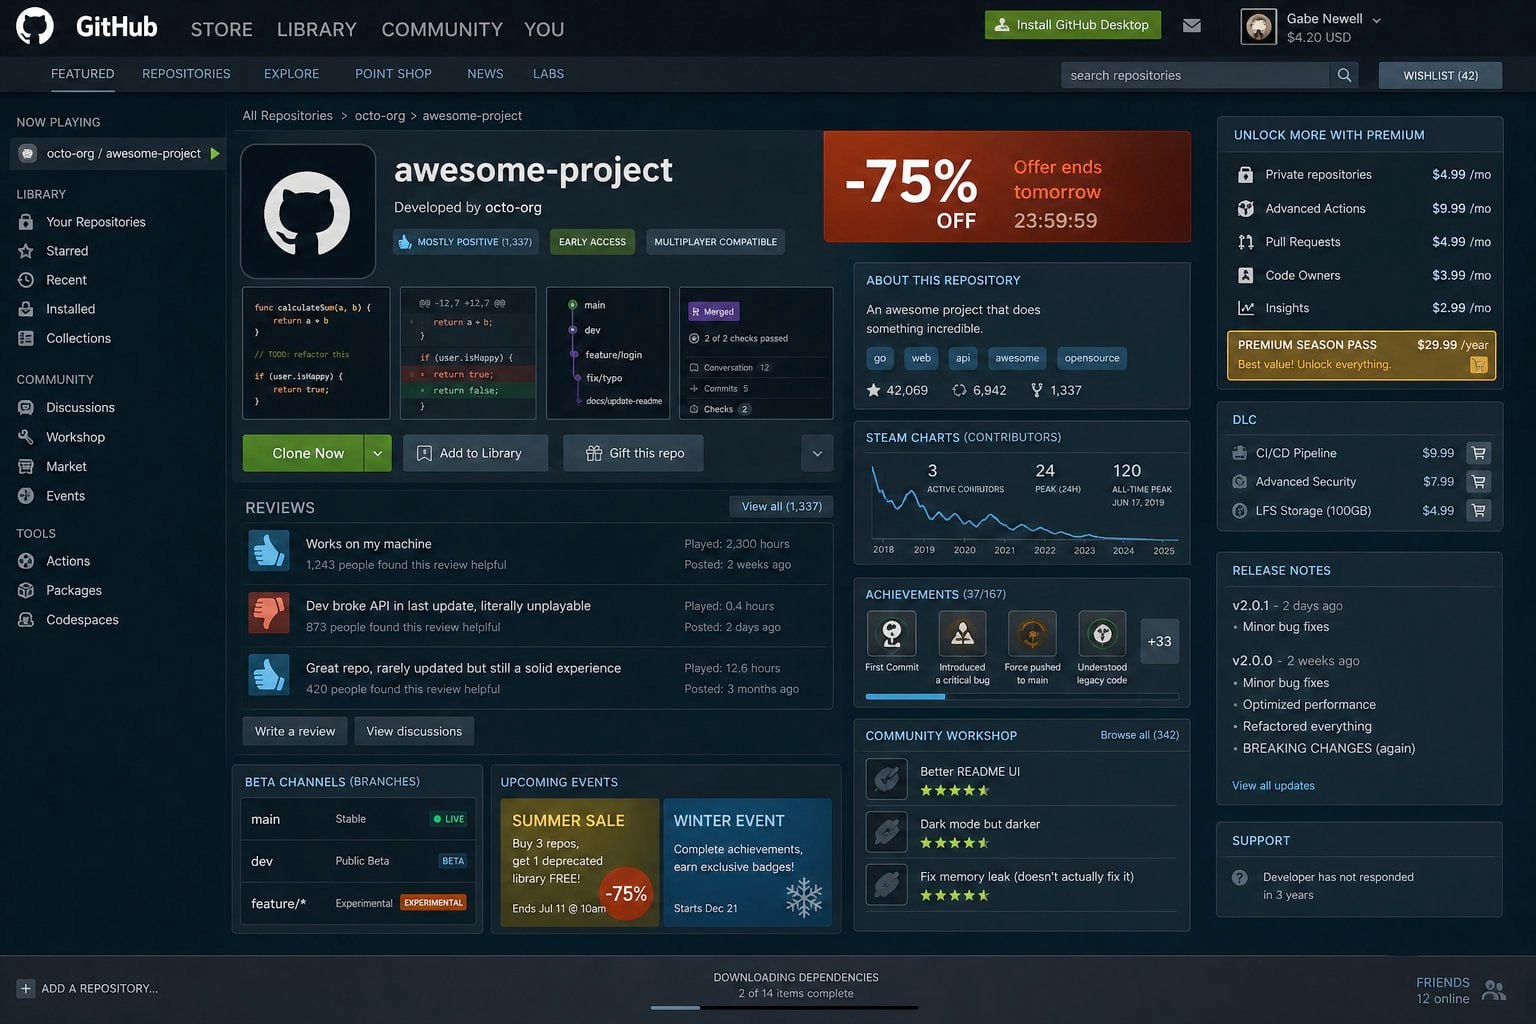Click the Market storefront icon
Viewport: 1536px width, 1024px height.
pos(26,466)
